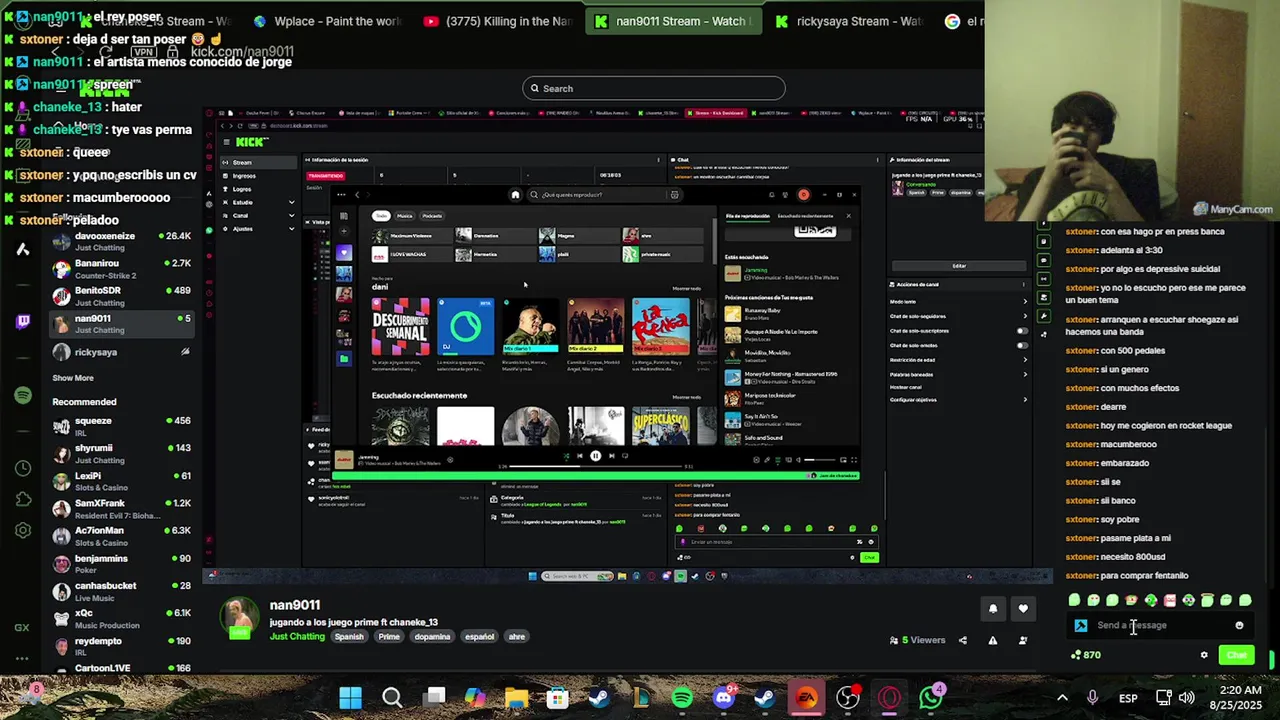Viewport: 1280px width, 720px height.
Task: Open ESP language switcher in tray
Action: pos(1128,697)
